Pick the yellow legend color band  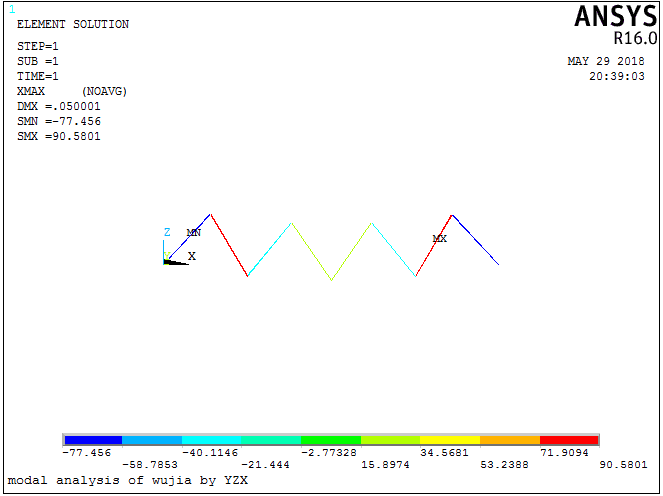click(449, 440)
